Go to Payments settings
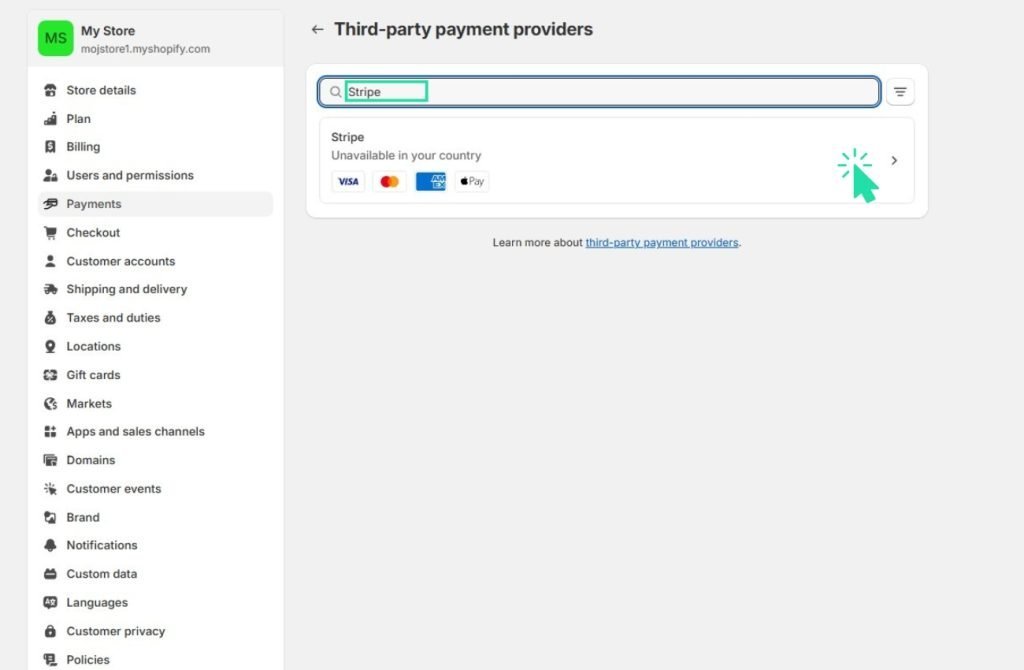 point(155,204)
